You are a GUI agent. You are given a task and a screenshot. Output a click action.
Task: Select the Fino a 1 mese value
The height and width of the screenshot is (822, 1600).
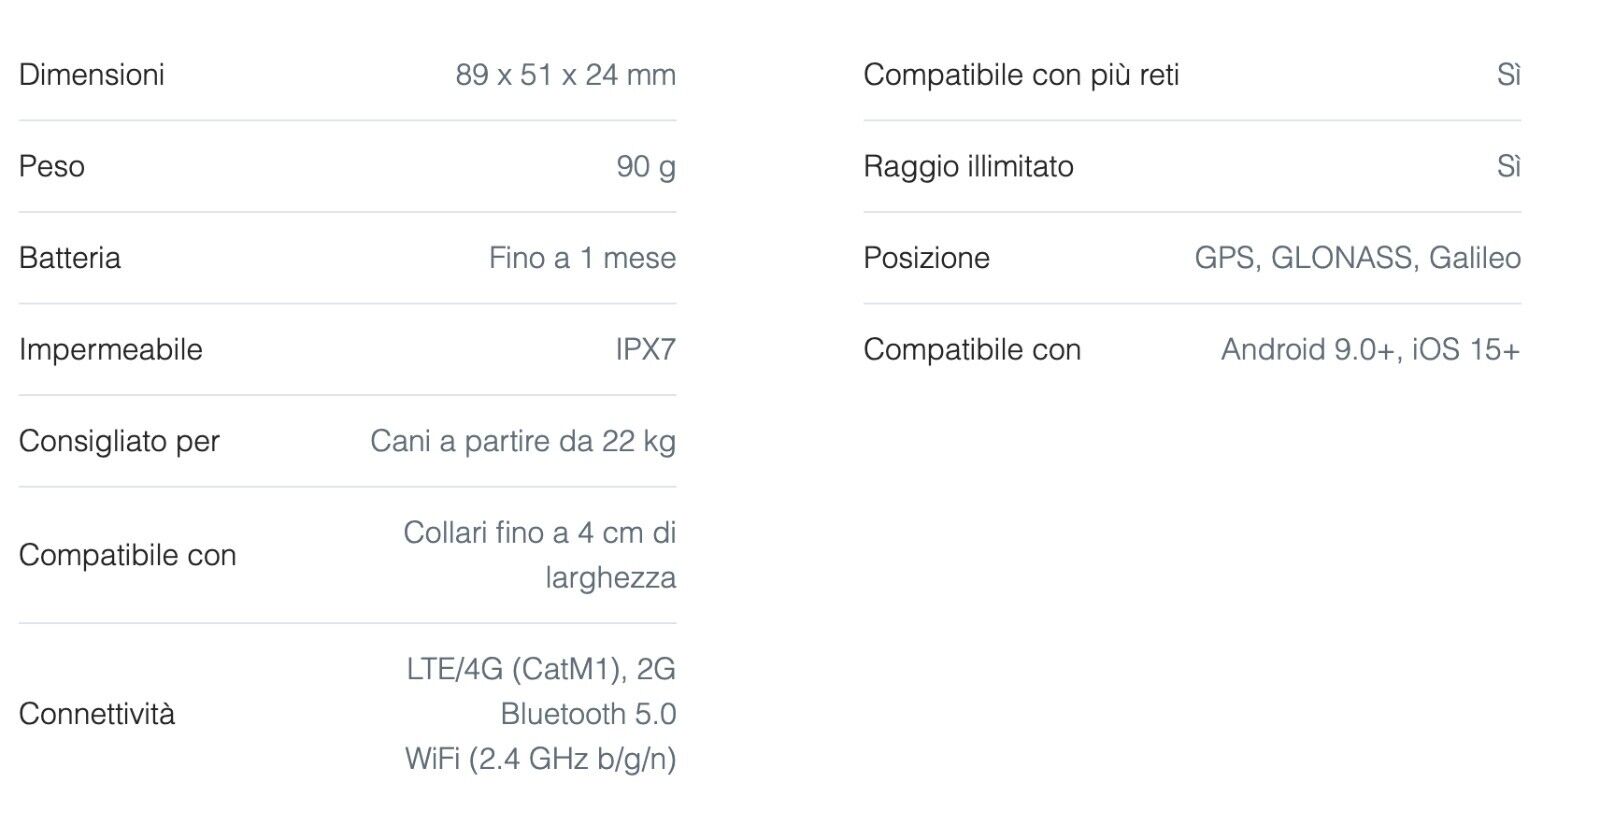point(583,258)
